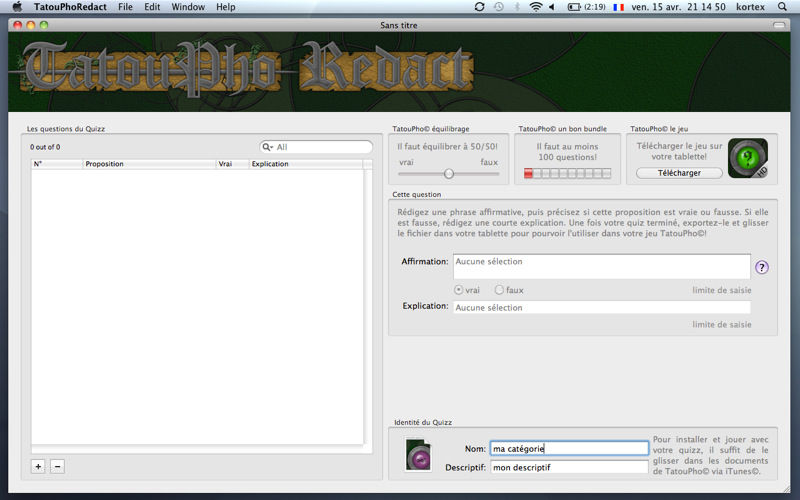The image size is (800, 500).
Task: Click the window toolbar toggle pill button
Action: coord(779,24)
